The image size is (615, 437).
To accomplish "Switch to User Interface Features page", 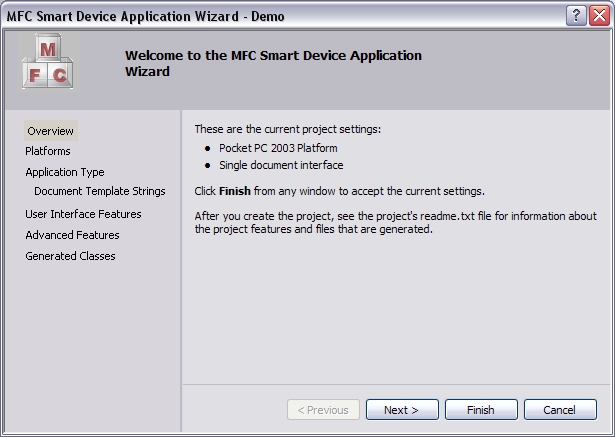I will click(83, 214).
